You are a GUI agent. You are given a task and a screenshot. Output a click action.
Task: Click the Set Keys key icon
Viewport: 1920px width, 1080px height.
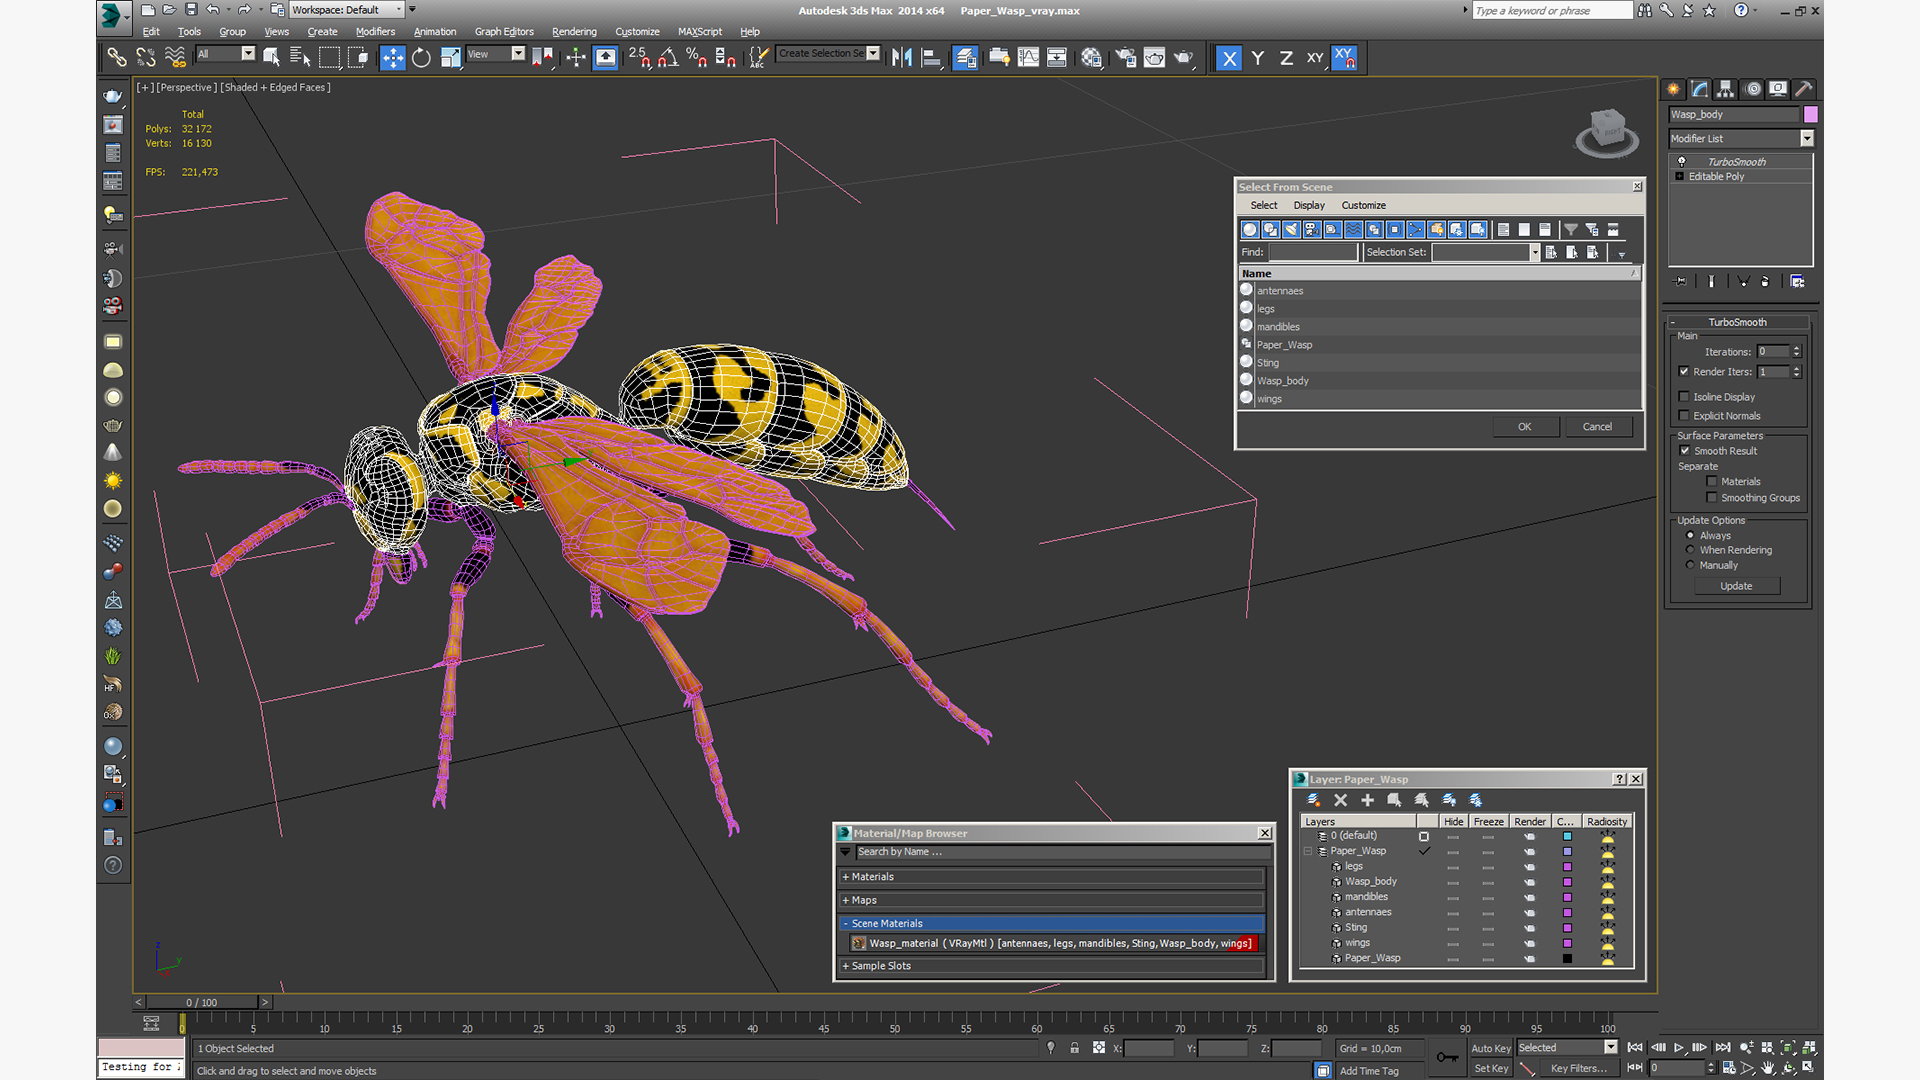(x=1447, y=1058)
